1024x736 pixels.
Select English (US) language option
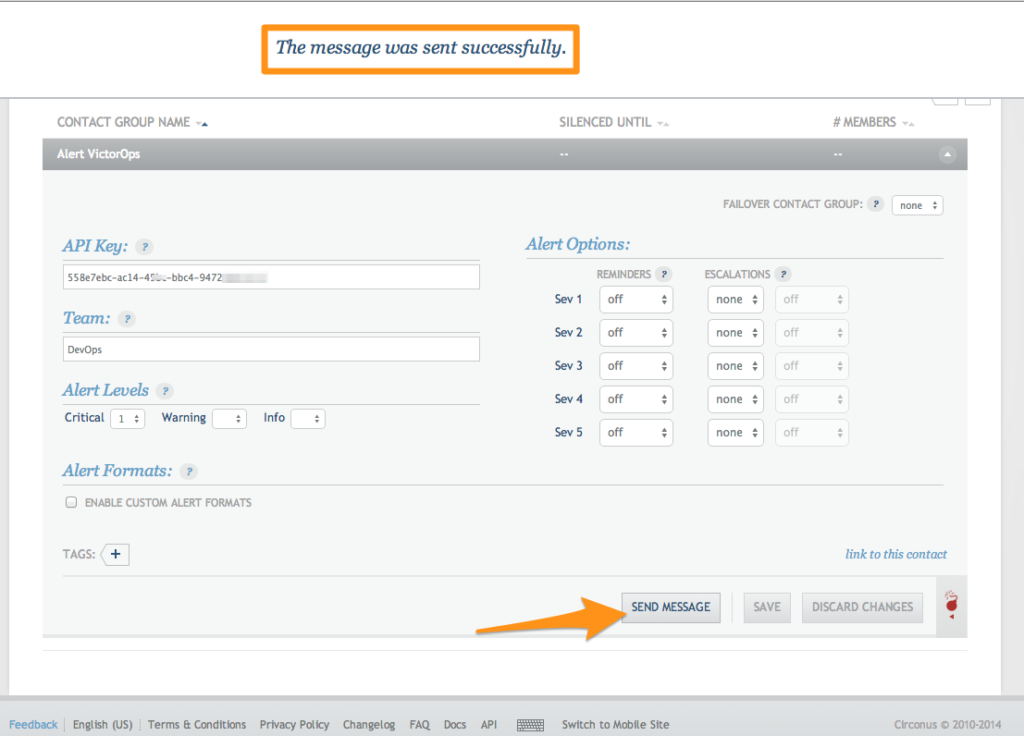[x=102, y=724]
